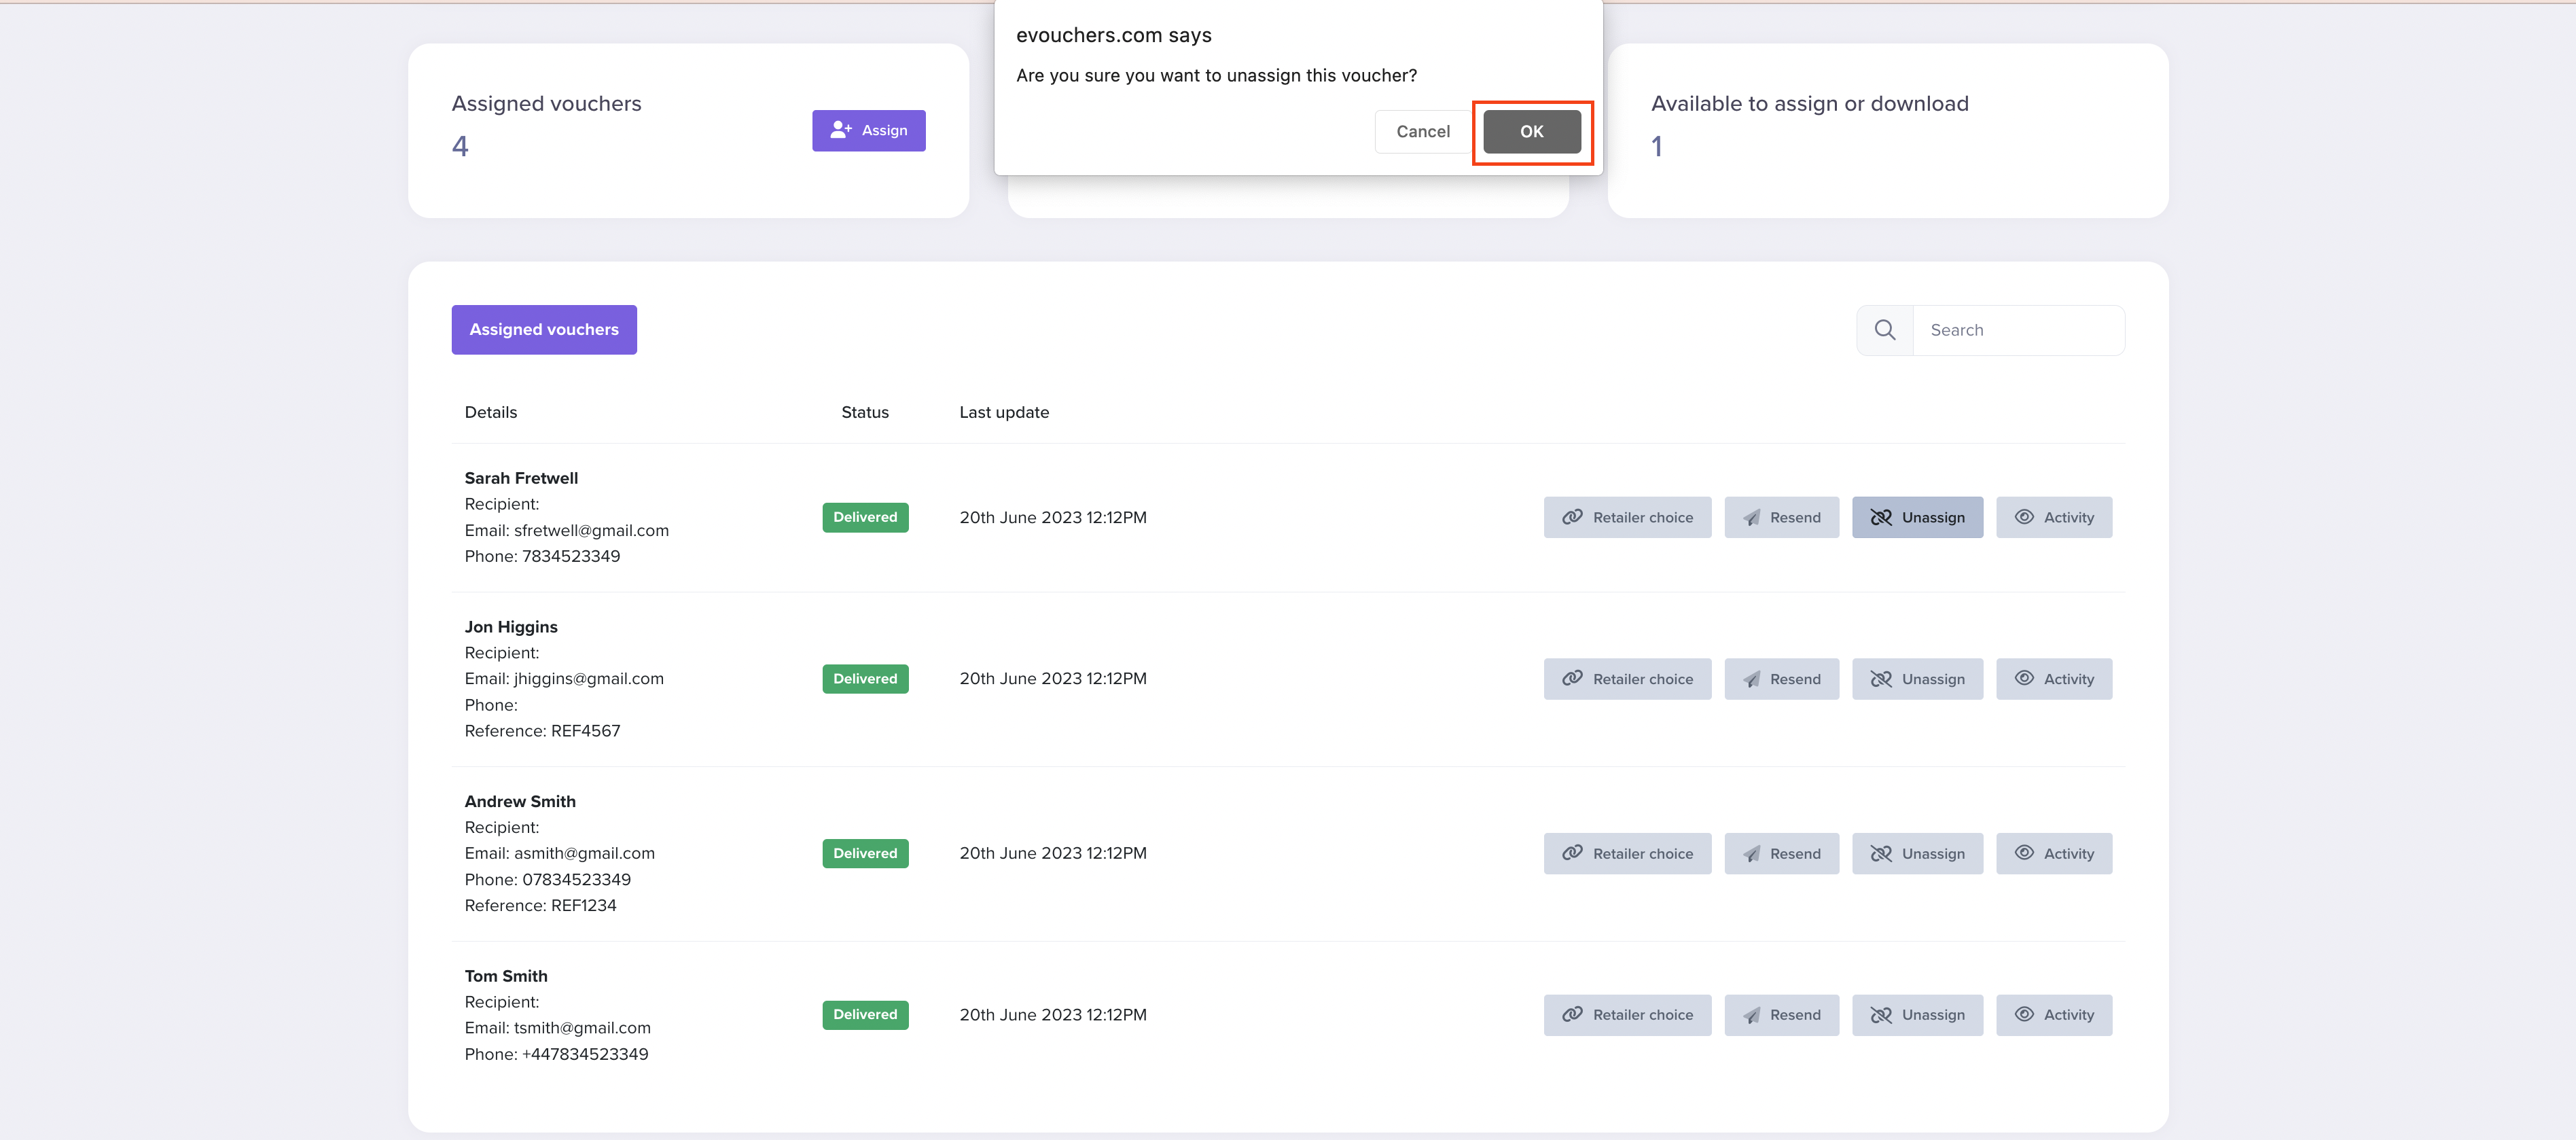Click inside the Search input field
This screenshot has height=1140, width=2576.
point(2019,329)
